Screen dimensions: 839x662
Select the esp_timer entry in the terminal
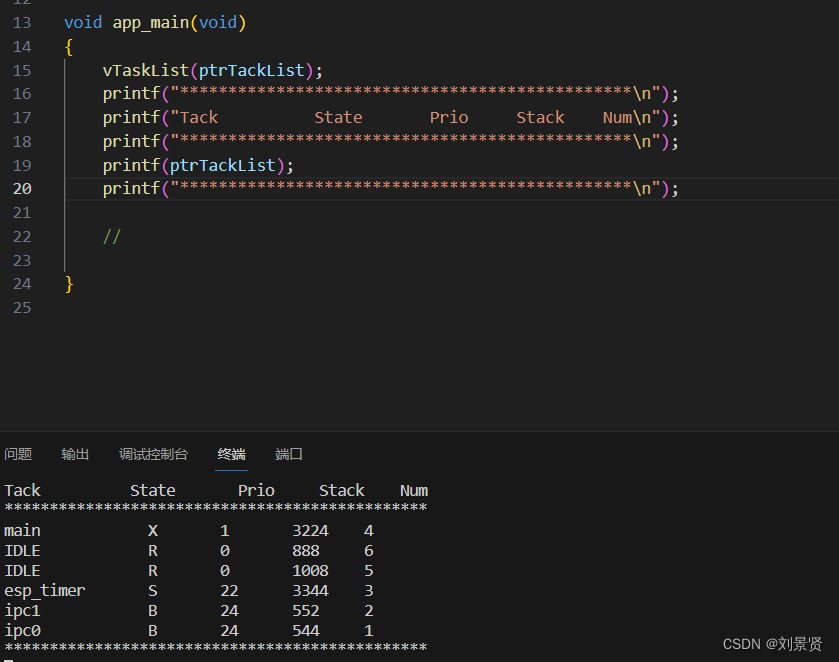point(44,590)
